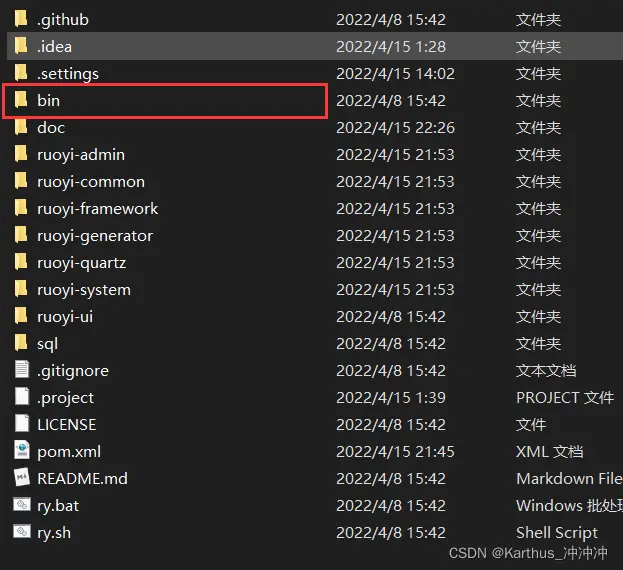This screenshot has height=570, width=623.
Task: Click the ruoyi-framework folder name
Action: [x=98, y=208]
